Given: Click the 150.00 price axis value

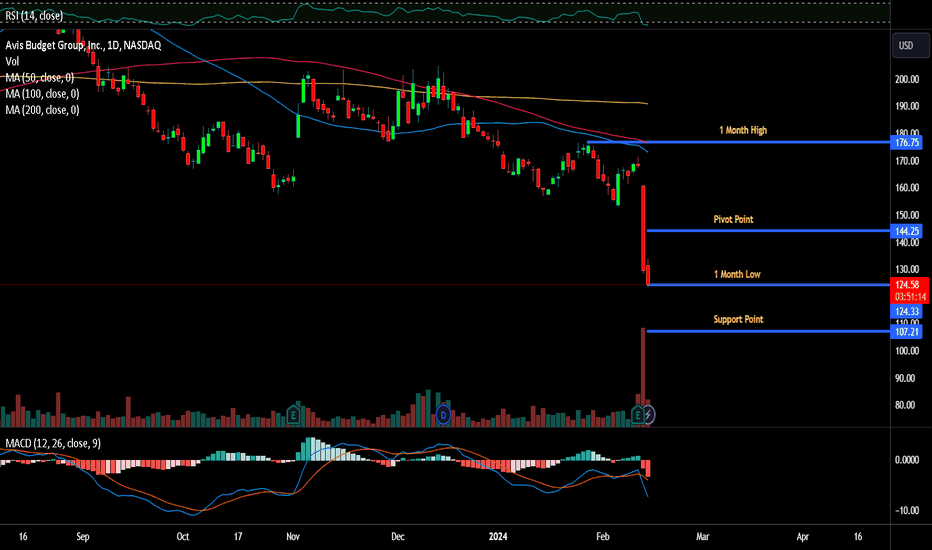Looking at the screenshot, I should (x=907, y=215).
